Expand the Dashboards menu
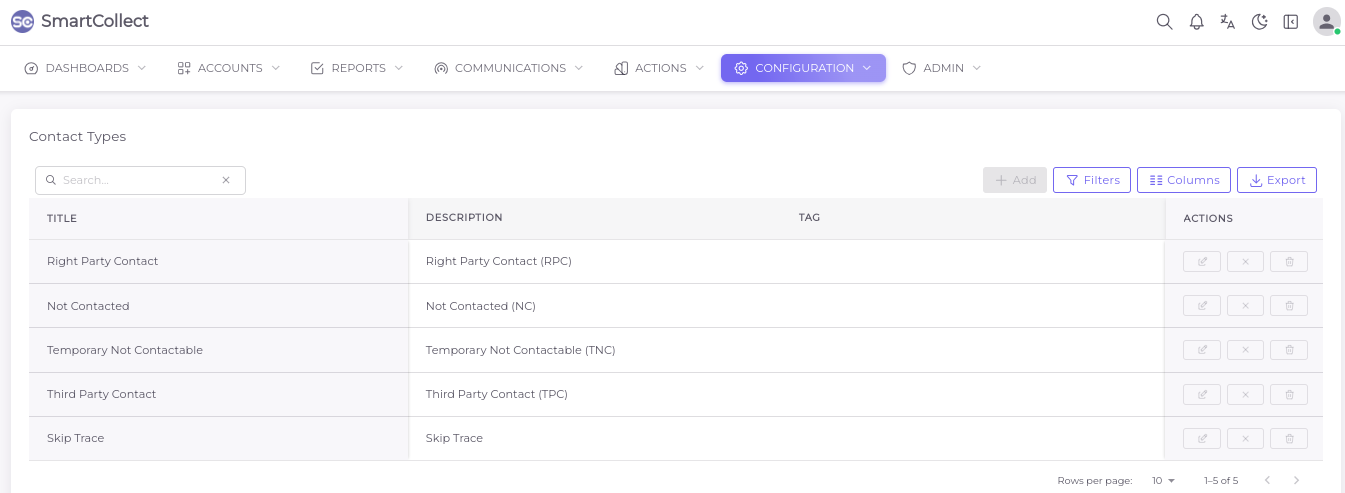This screenshot has height=493, width=1345. (85, 68)
